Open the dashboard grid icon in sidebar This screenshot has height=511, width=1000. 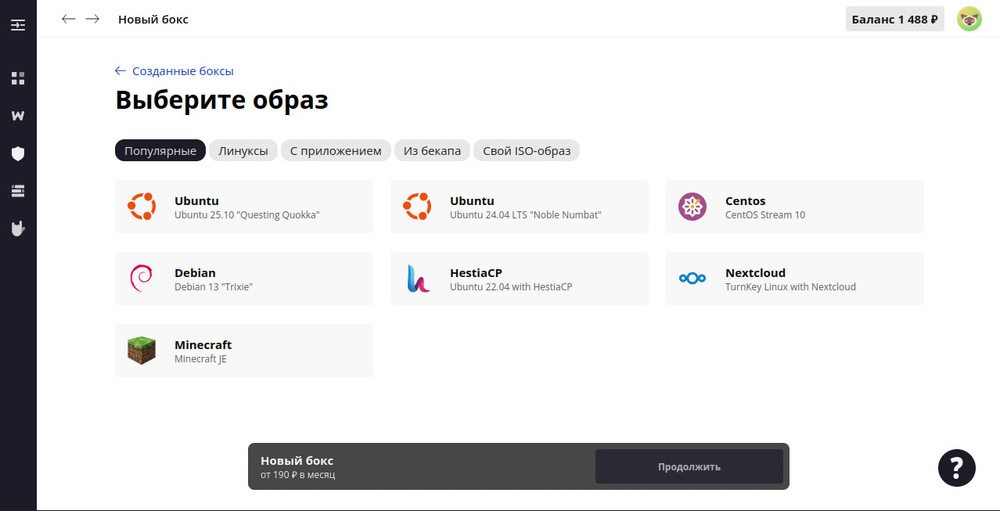(18, 78)
